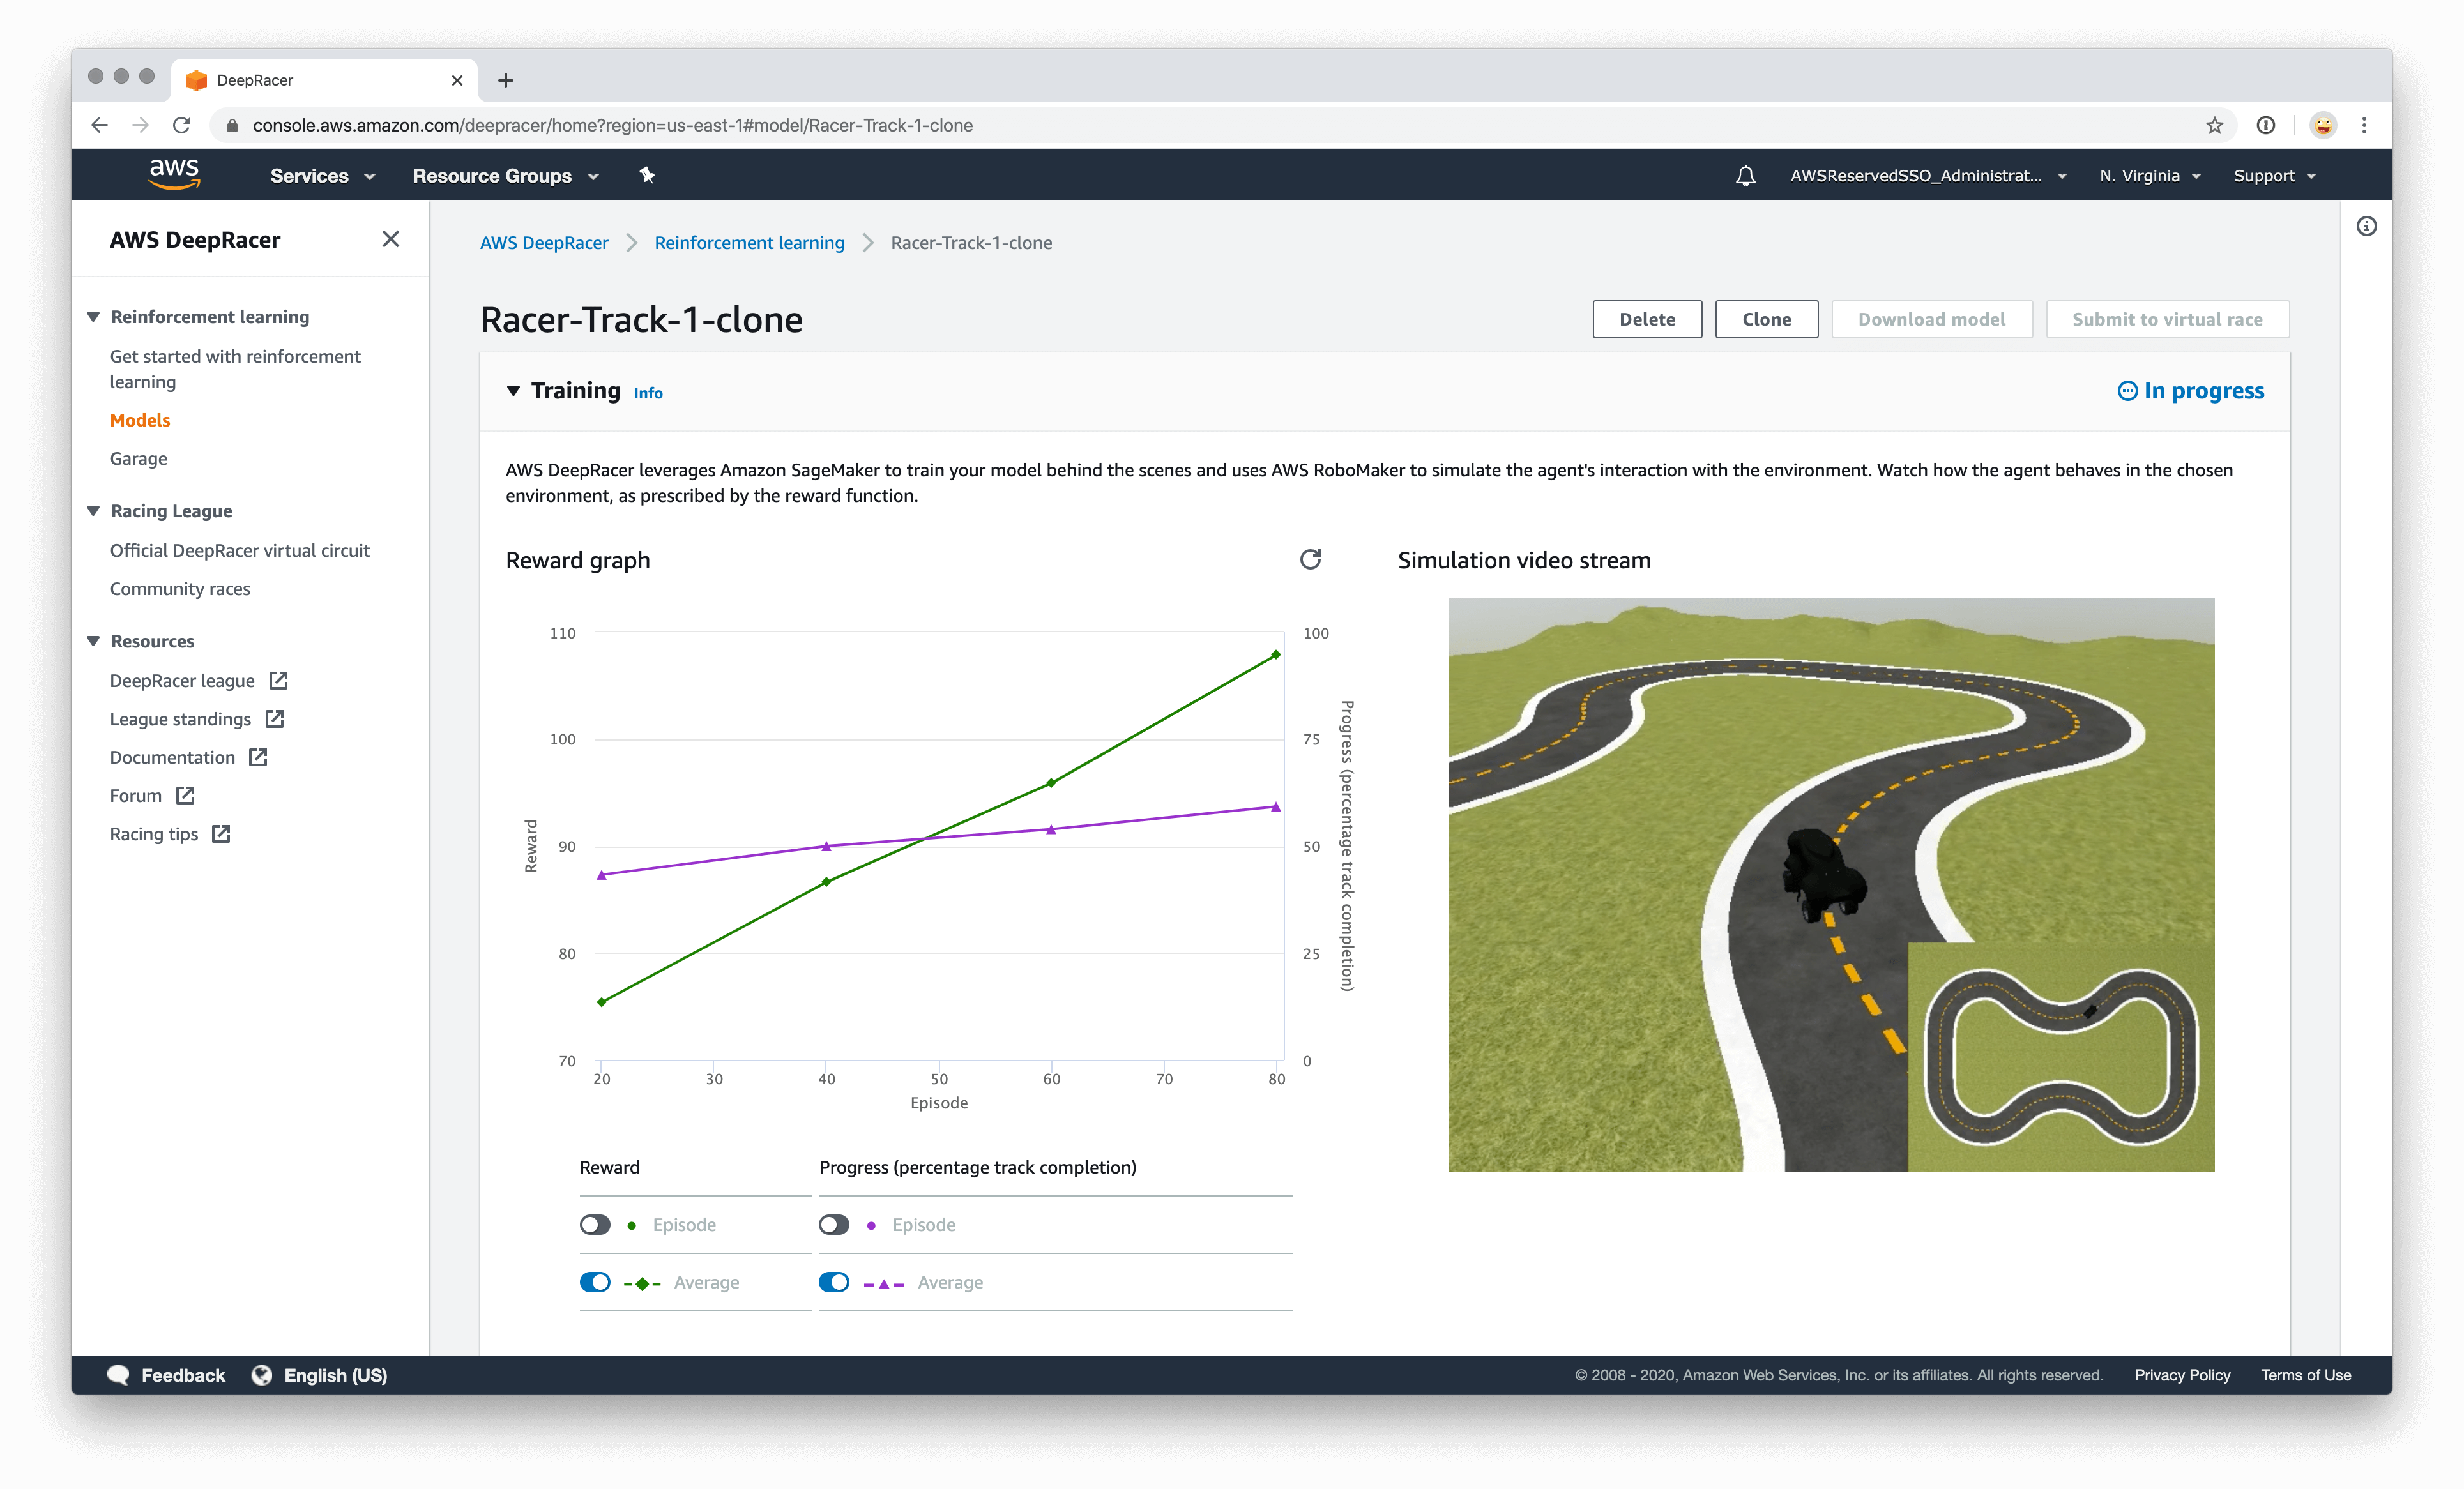This screenshot has width=2464, height=1489.
Task: Click the simulation video stream
Action: pyautogui.click(x=1830, y=884)
